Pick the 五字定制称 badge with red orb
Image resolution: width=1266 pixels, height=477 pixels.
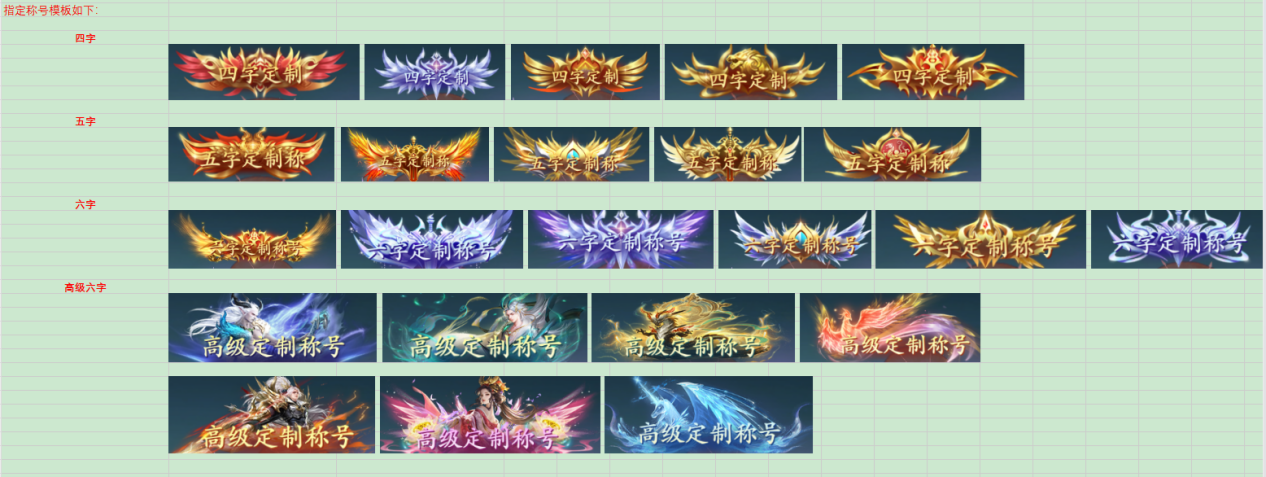point(892,154)
